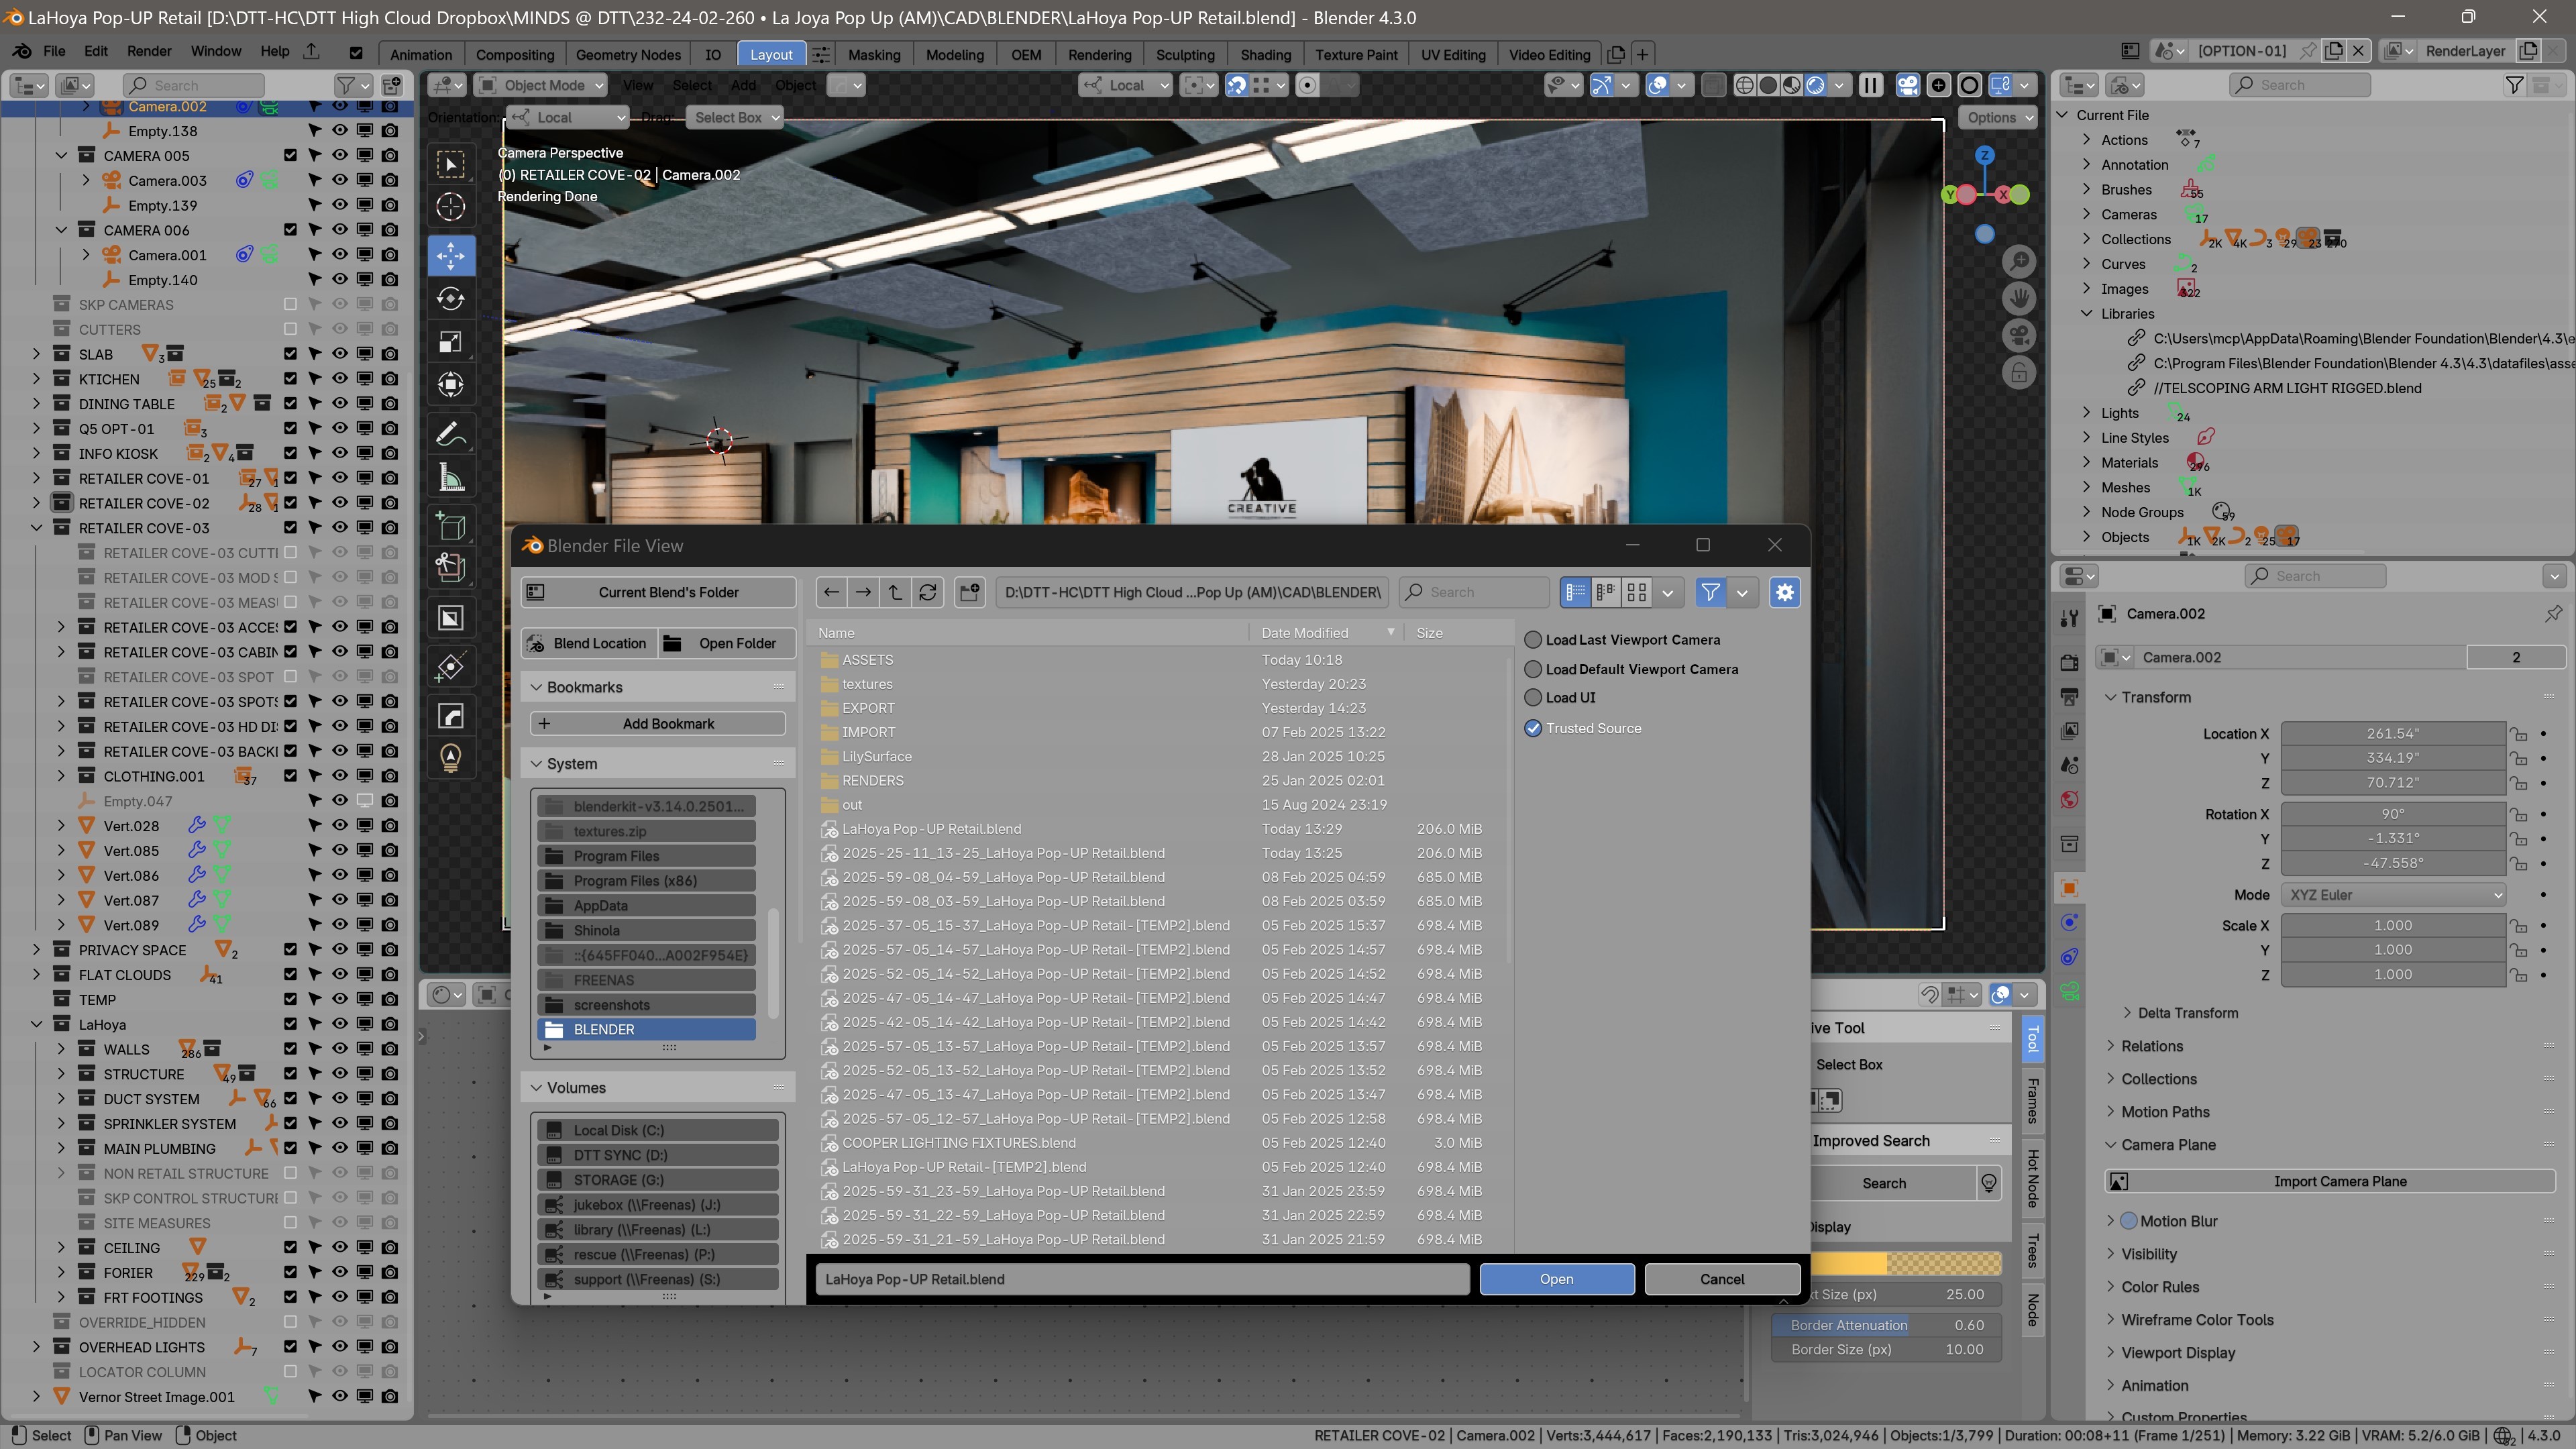Go back to previous folder in File View
This screenshot has height=1449, width=2576.
click(831, 592)
